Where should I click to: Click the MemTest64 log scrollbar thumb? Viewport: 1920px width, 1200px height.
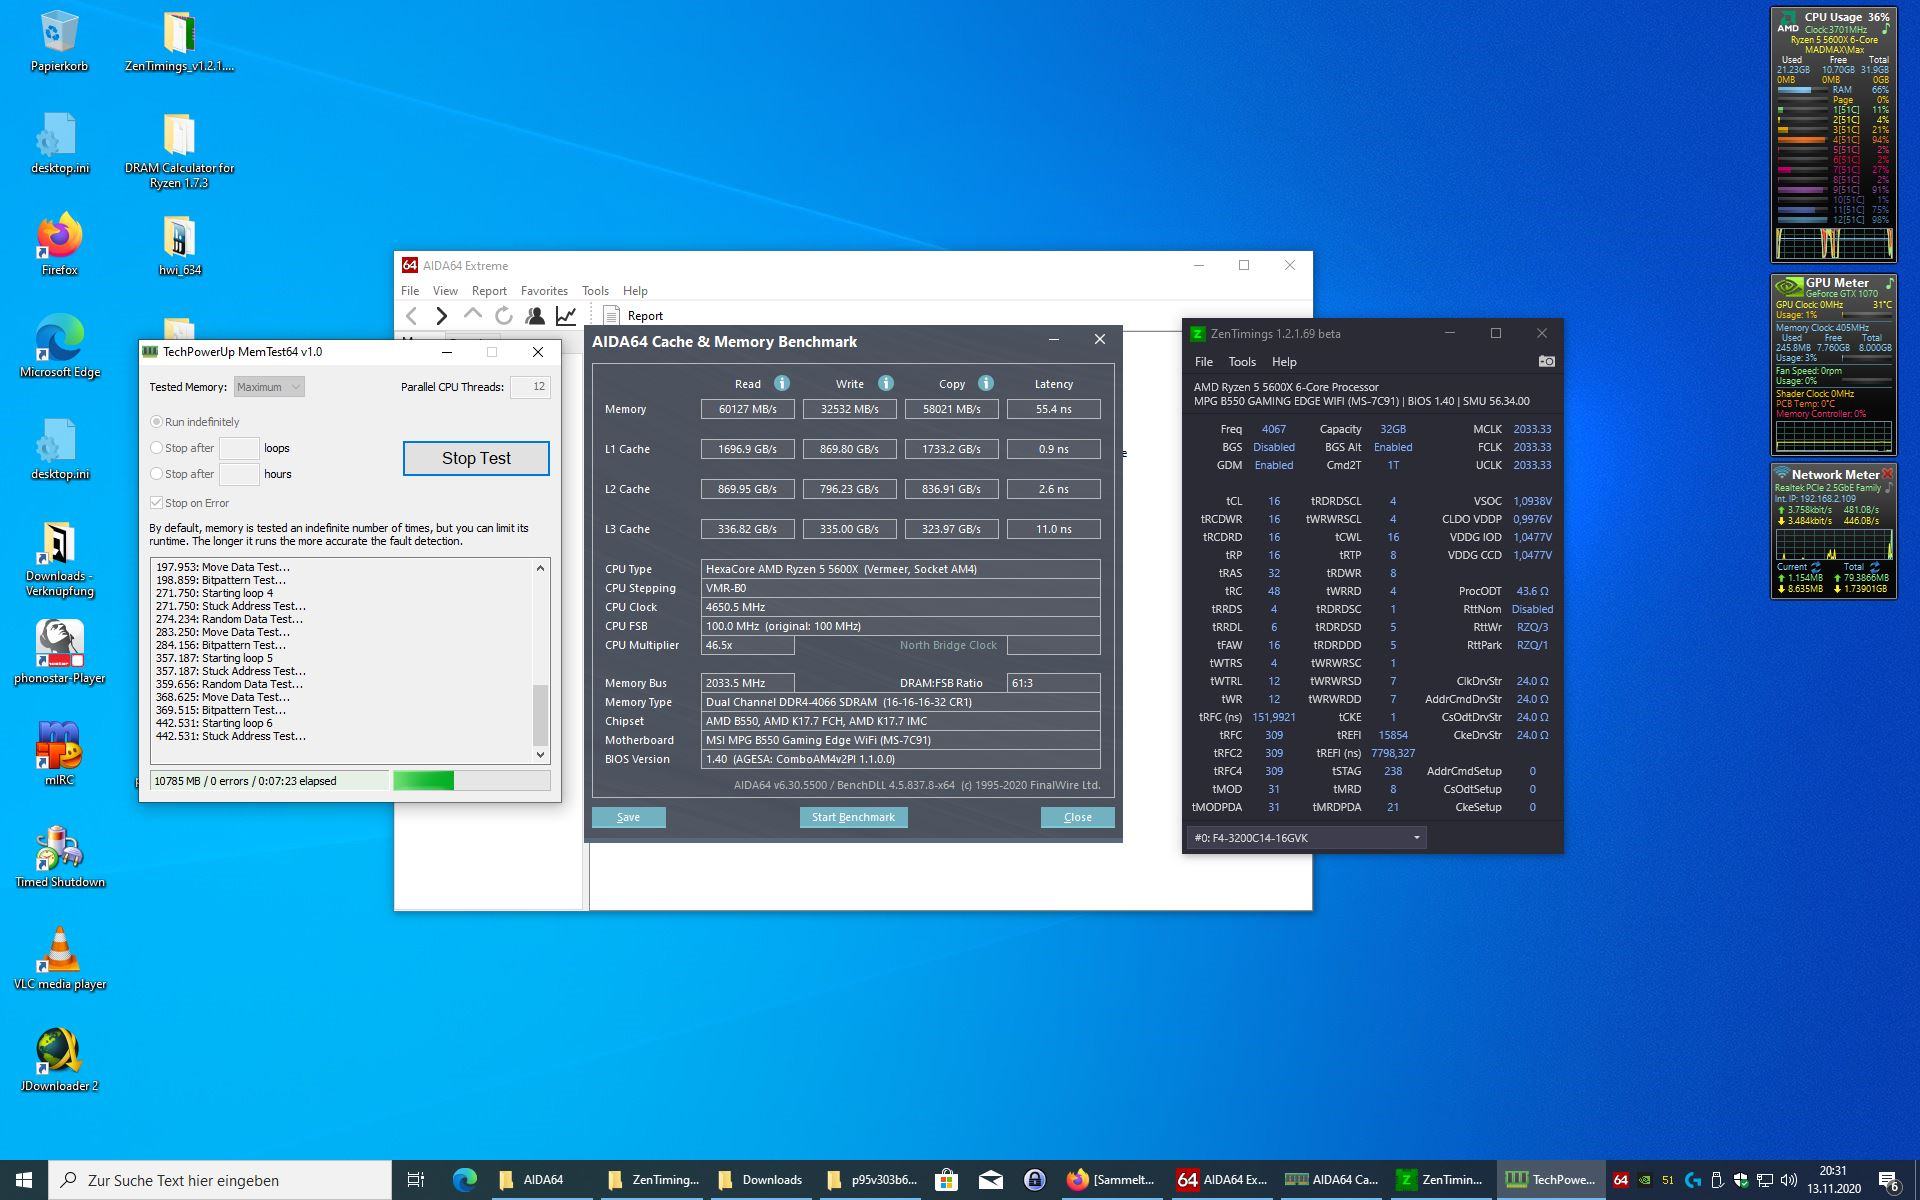coord(540,713)
